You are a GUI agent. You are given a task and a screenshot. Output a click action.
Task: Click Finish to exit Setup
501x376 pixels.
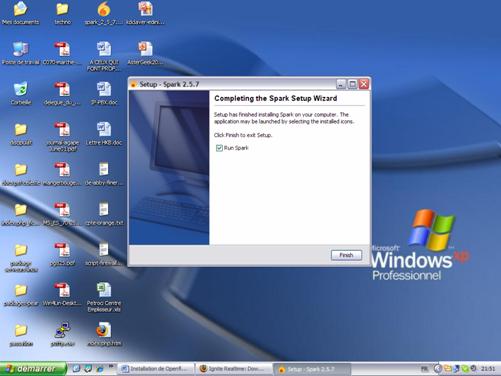[x=346, y=255]
